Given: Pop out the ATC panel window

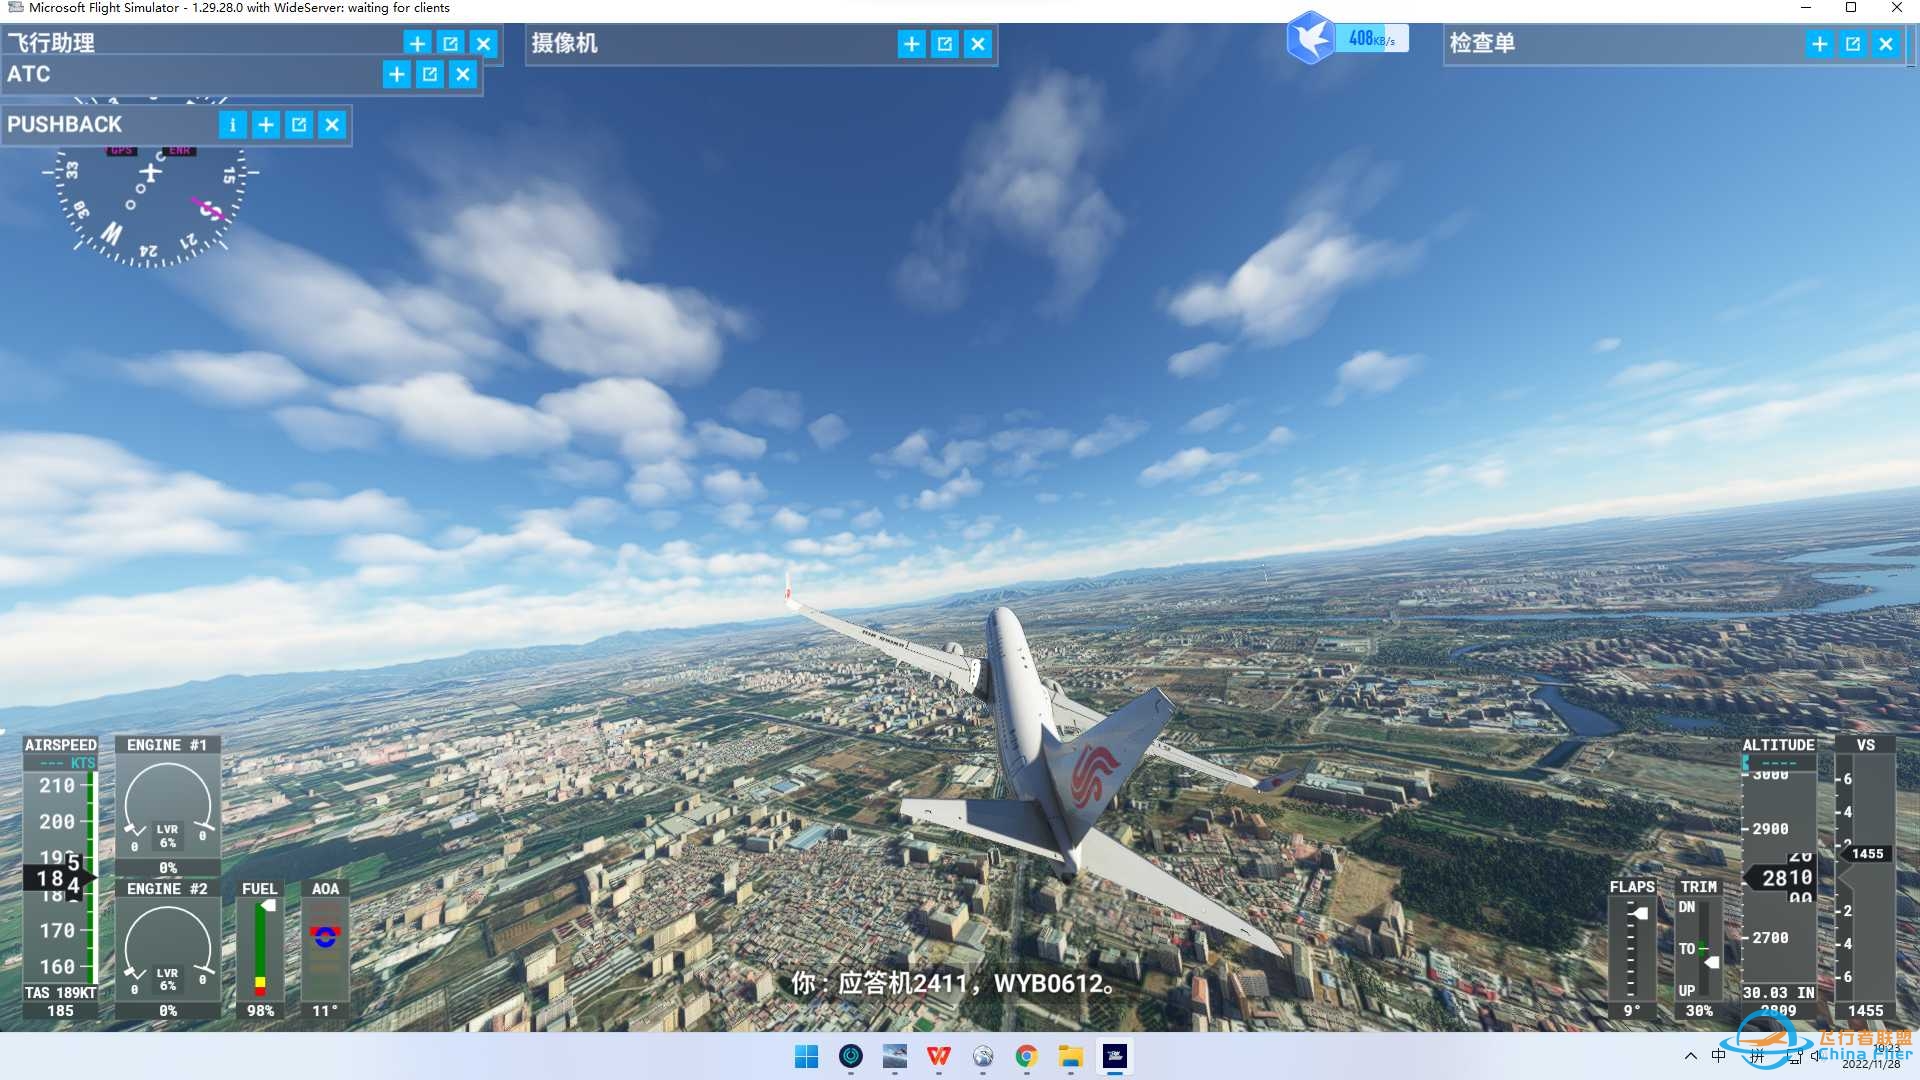Looking at the screenshot, I should pos(429,74).
